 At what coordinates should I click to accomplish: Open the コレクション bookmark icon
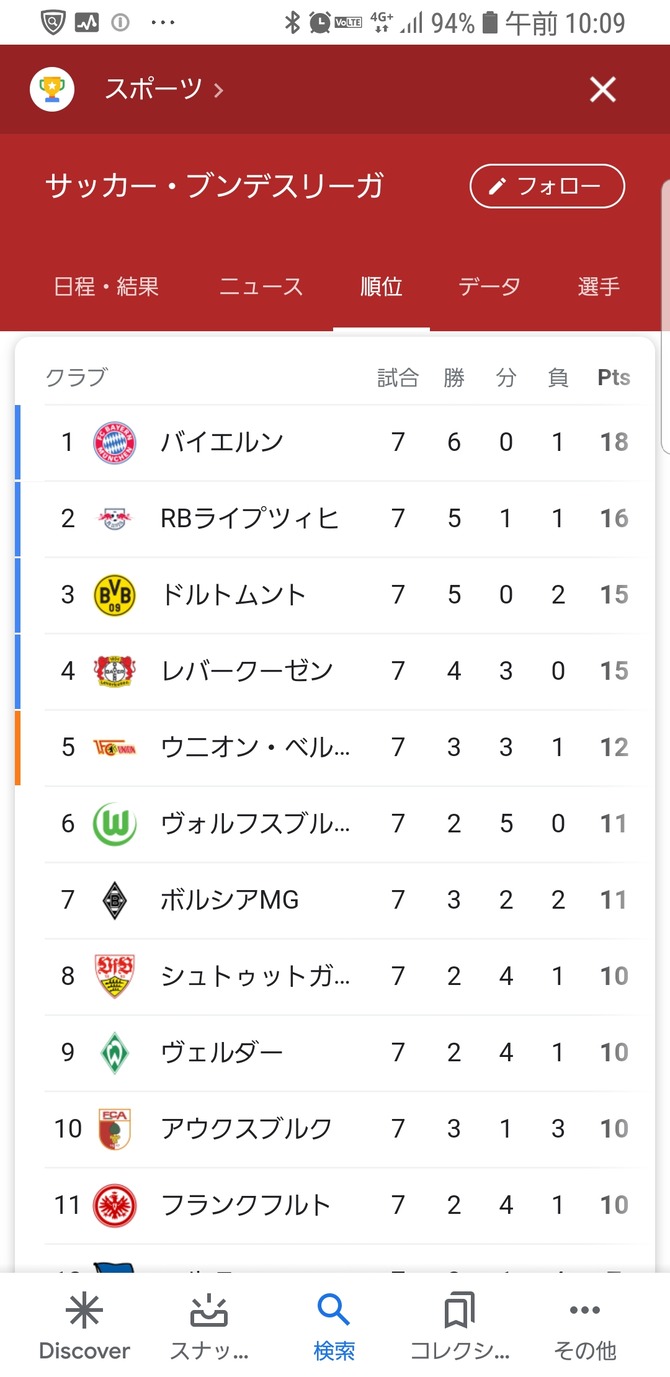[x=459, y=1311]
